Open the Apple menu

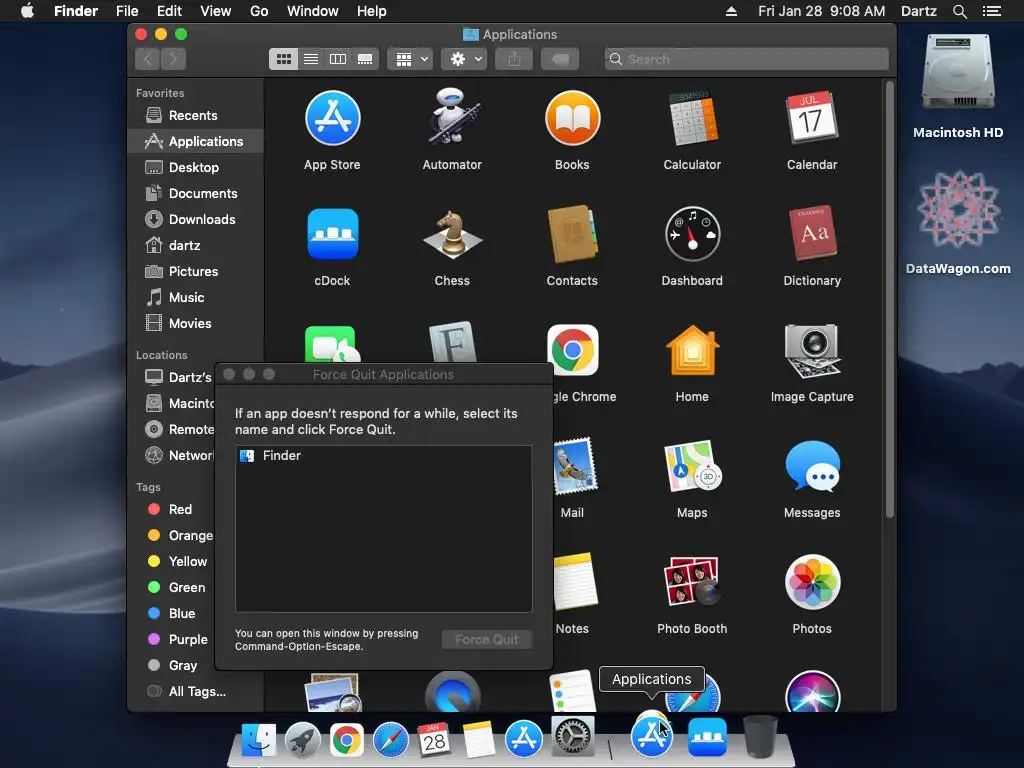(x=27, y=11)
